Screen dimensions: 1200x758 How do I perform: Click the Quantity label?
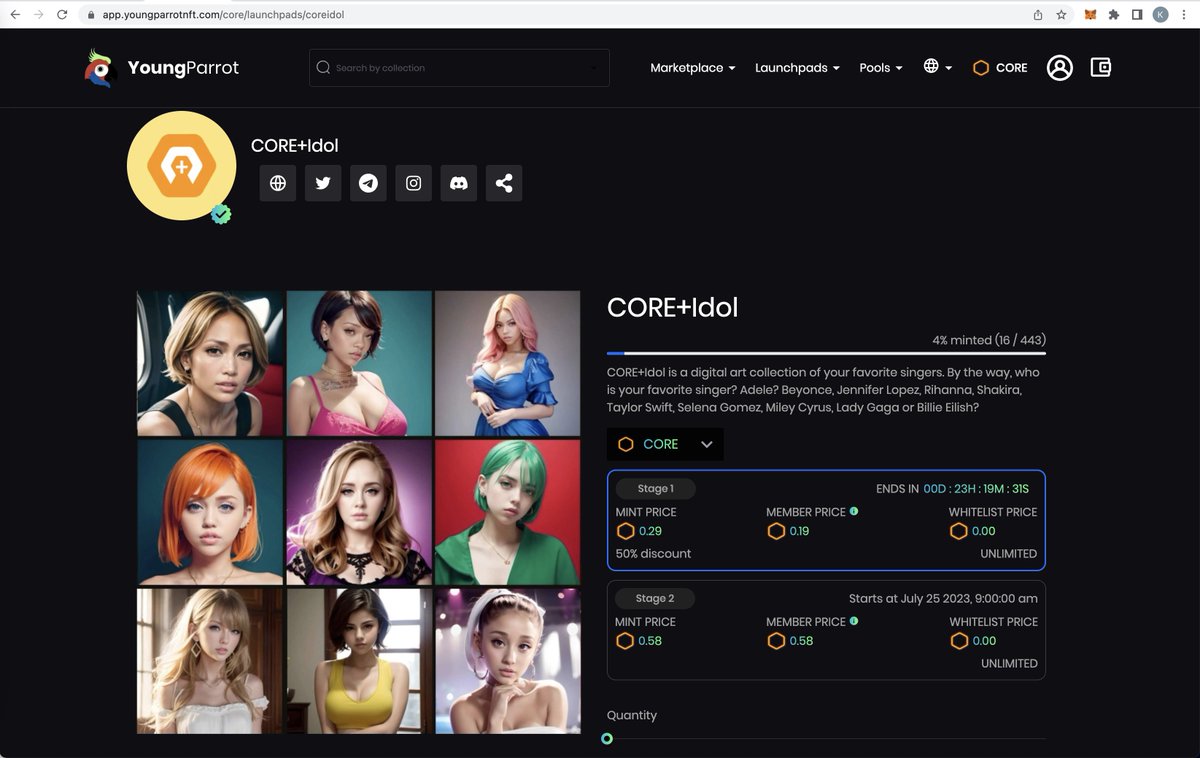pos(632,715)
